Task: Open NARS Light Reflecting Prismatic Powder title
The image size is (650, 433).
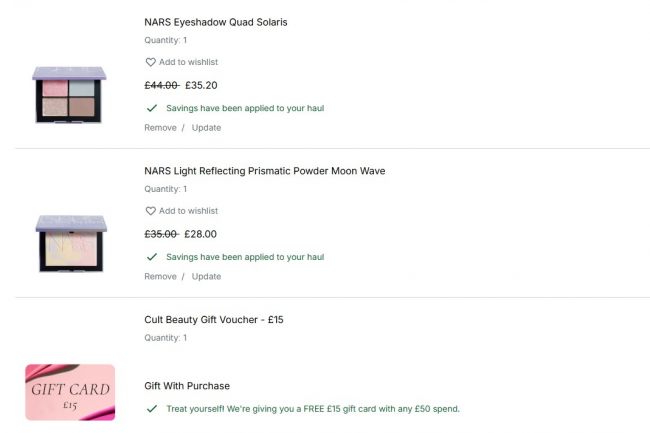Action: coord(264,171)
